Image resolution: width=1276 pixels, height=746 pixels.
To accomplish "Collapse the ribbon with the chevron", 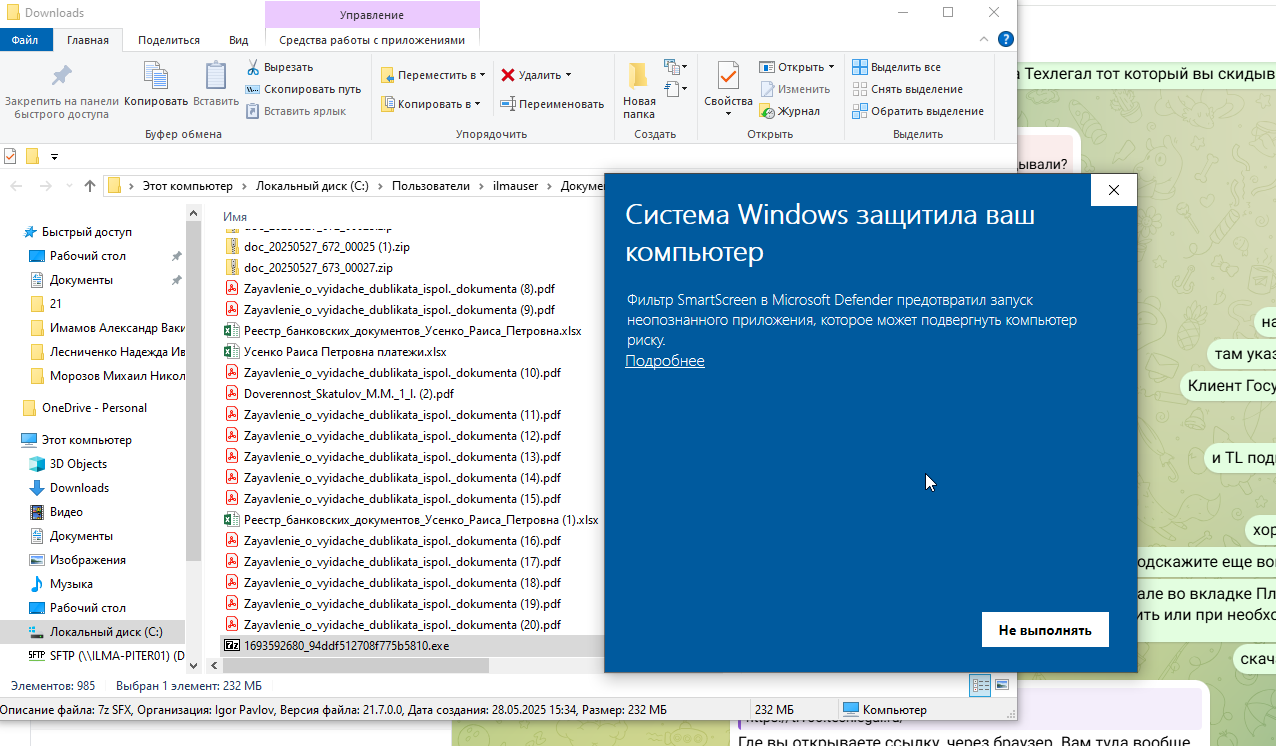I will [983, 40].
